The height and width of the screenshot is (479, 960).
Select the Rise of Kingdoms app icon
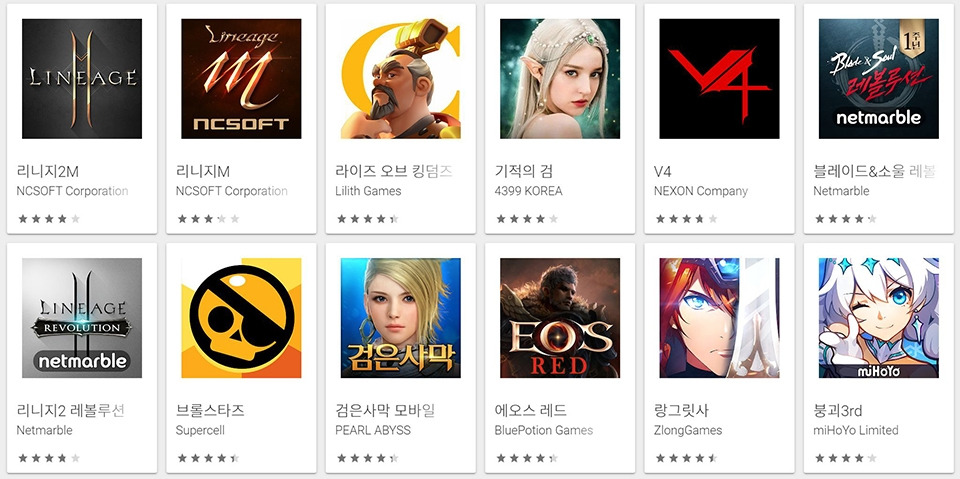coord(400,78)
